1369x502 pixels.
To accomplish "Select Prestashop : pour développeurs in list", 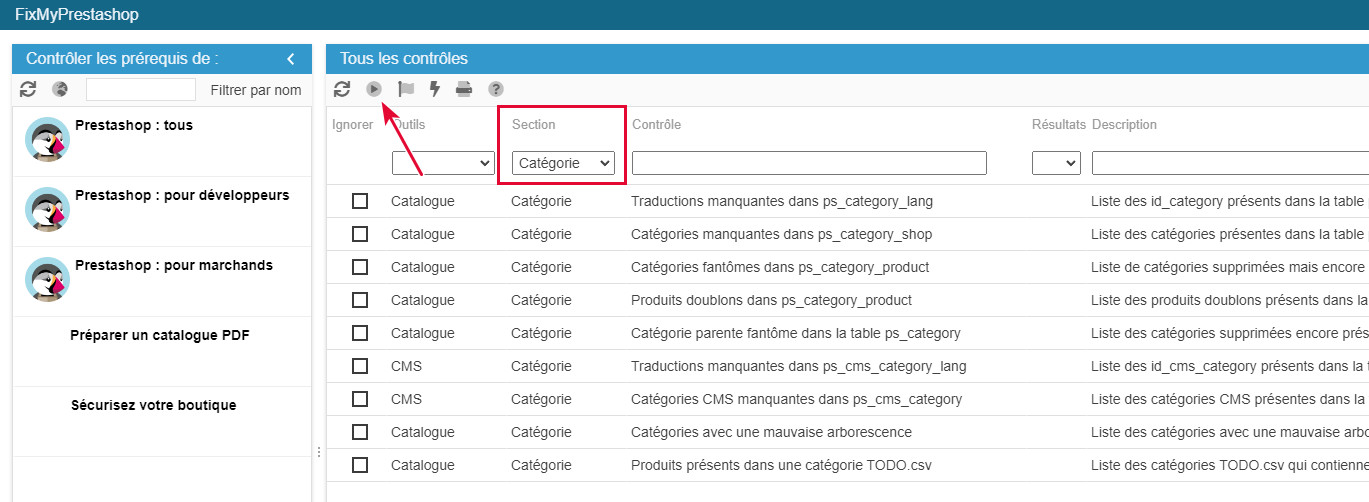I will [x=181, y=196].
